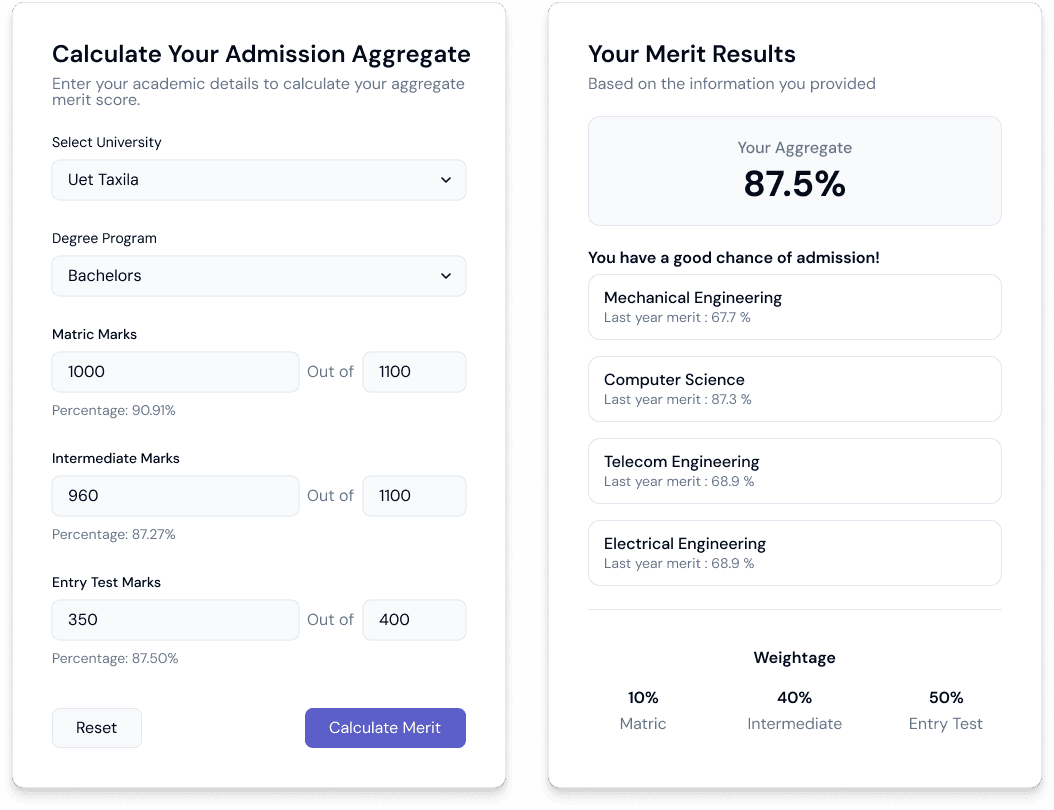Open the Computer Science result card
1054x810 pixels.
point(794,389)
